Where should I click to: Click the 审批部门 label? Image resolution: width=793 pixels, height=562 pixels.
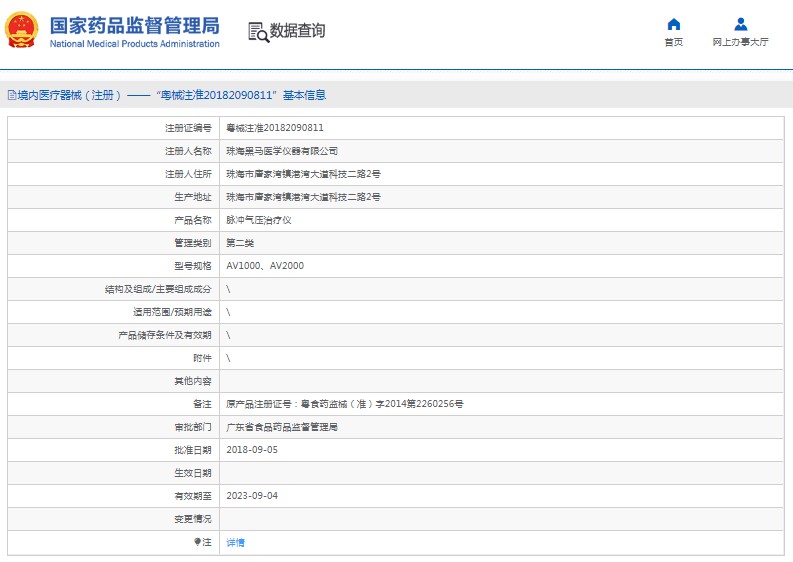[193, 427]
